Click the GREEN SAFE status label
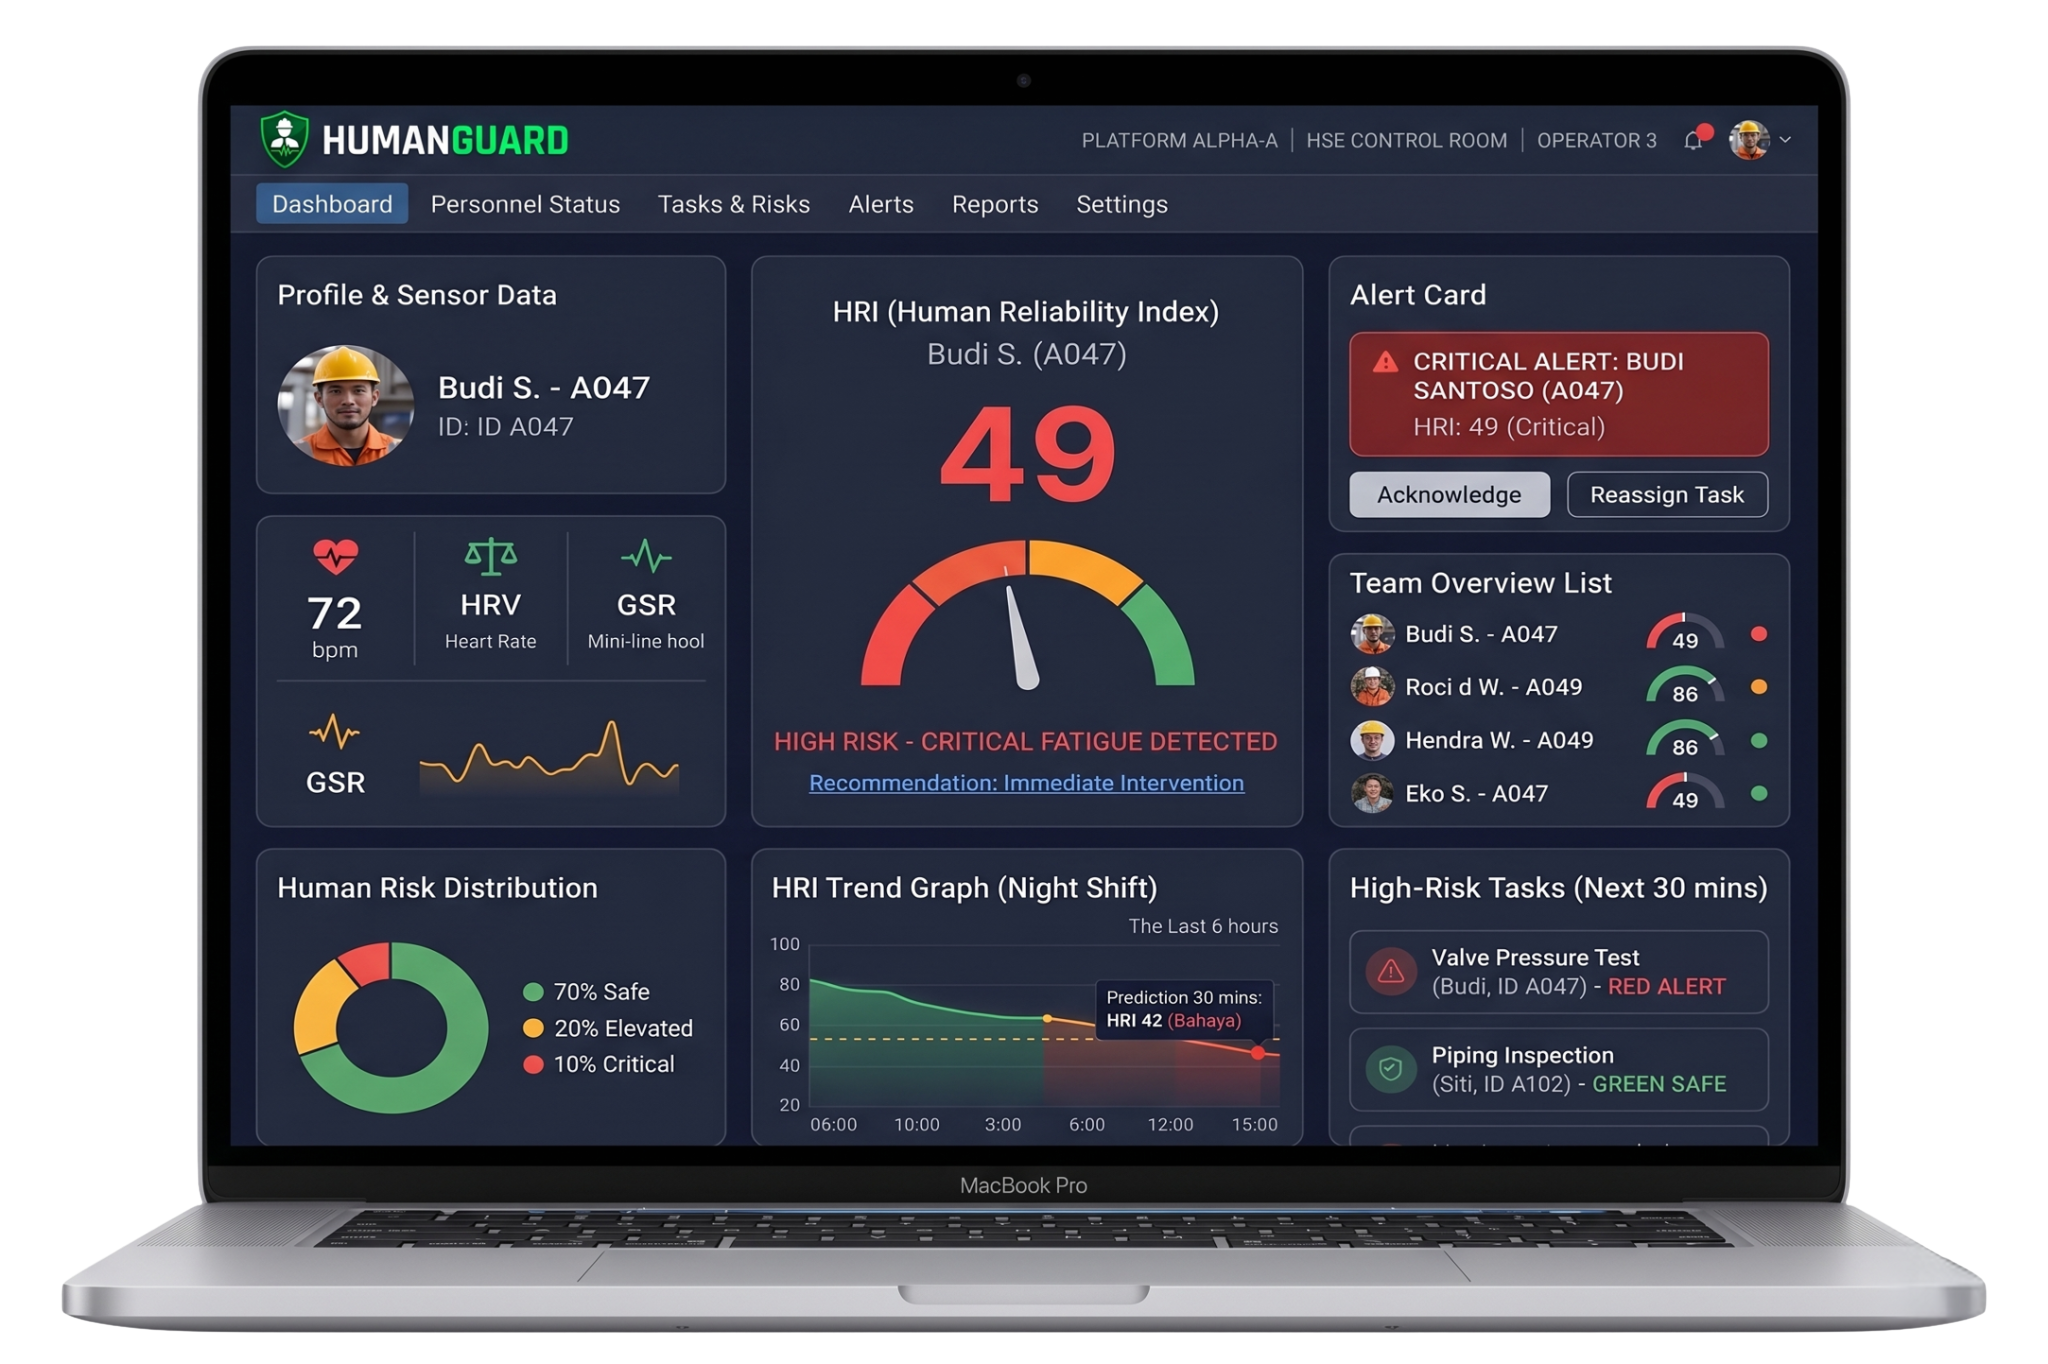The width and height of the screenshot is (2048, 1364). [x=1659, y=1084]
